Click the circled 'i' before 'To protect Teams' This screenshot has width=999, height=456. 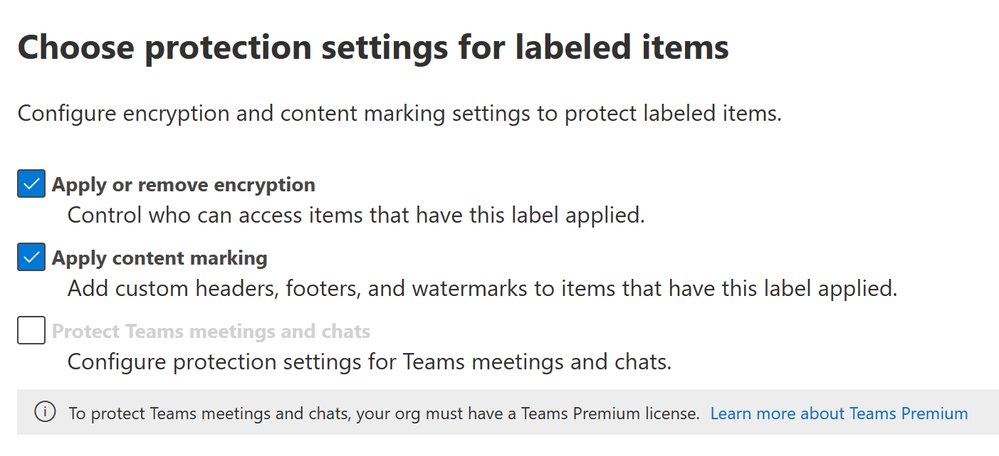tap(45, 412)
